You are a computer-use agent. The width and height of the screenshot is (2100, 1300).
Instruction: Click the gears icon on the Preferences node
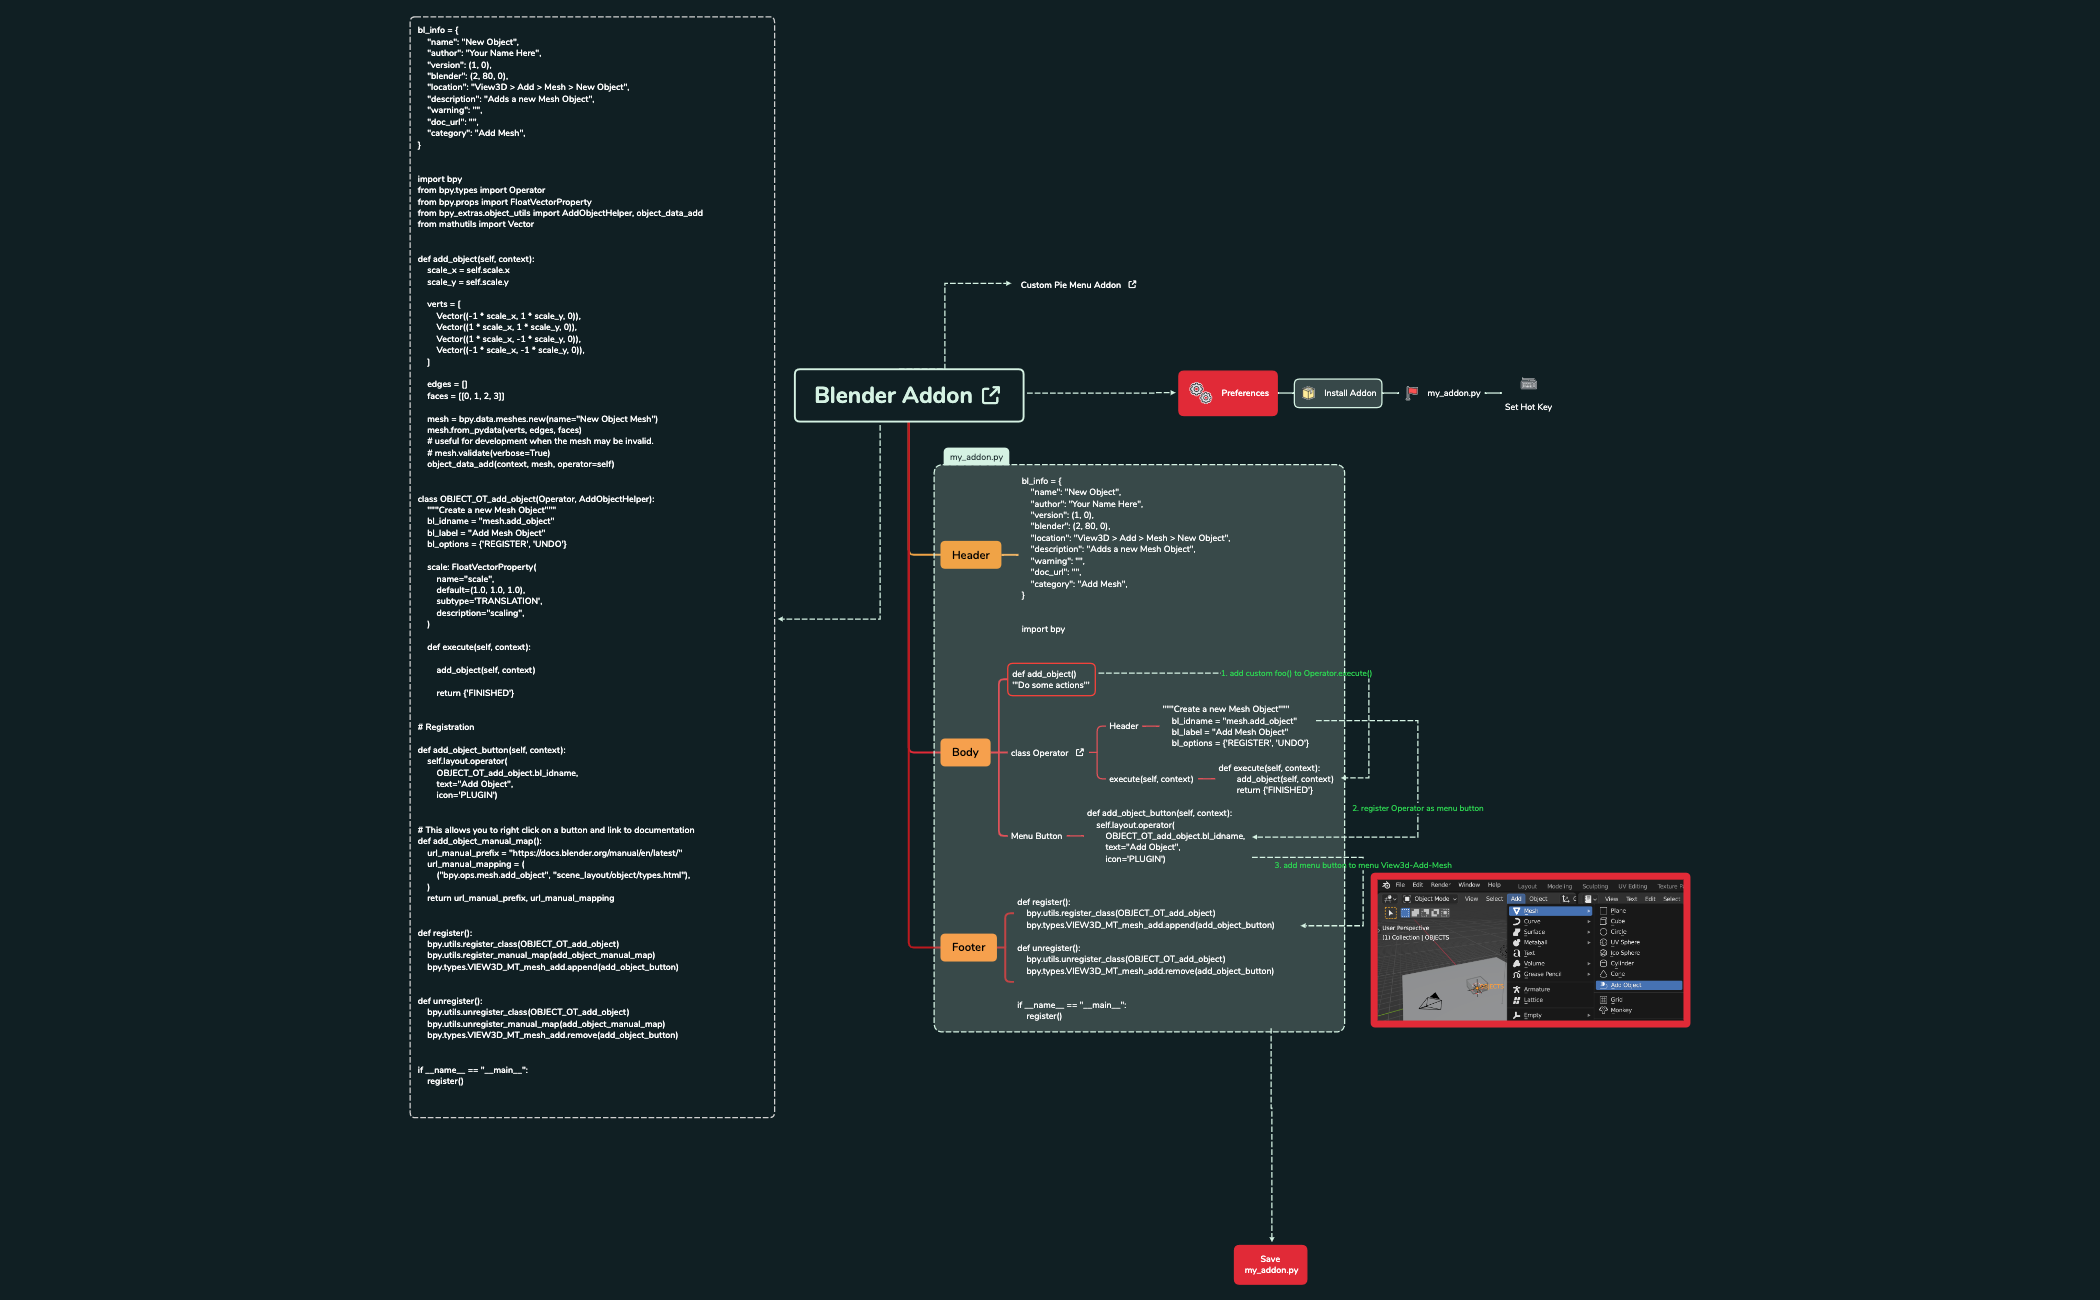(x=1200, y=394)
